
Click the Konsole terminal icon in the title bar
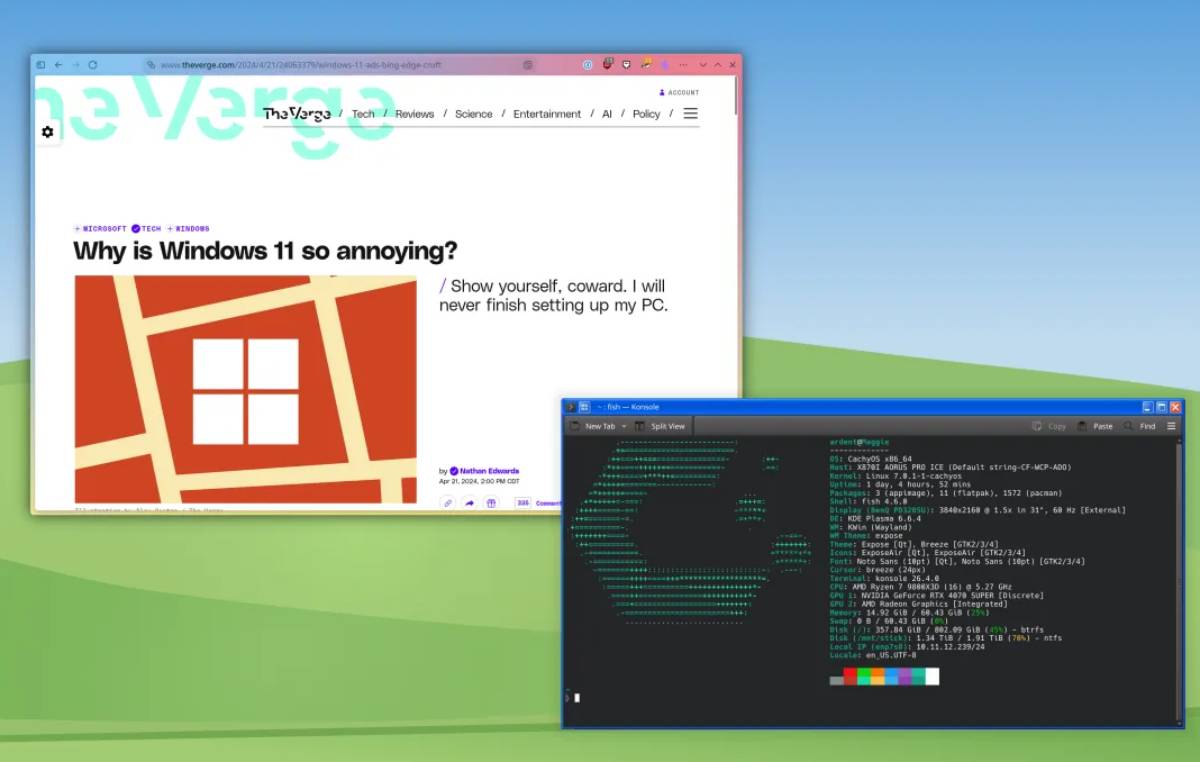[x=570, y=407]
